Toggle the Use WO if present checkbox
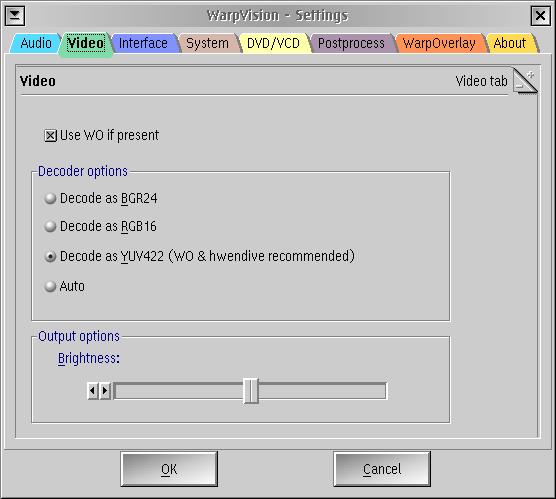This screenshot has height=499, width=556. (50, 135)
